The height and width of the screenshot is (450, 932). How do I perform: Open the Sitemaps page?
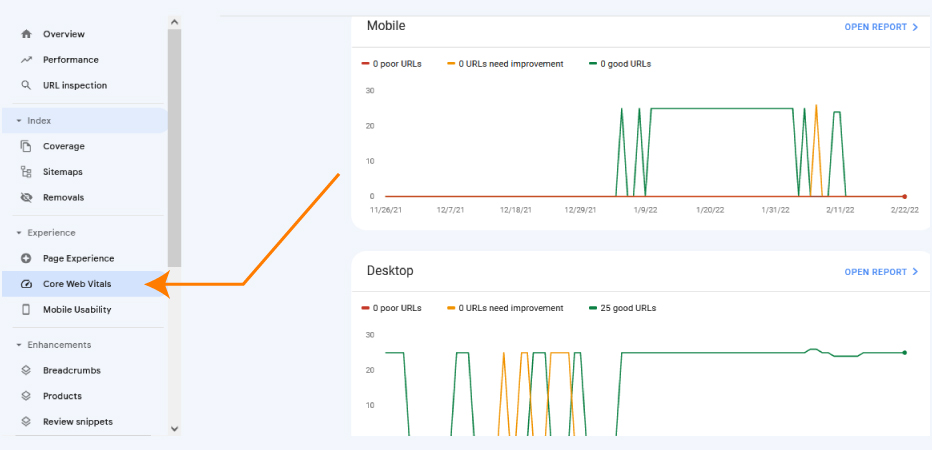[x=62, y=172]
